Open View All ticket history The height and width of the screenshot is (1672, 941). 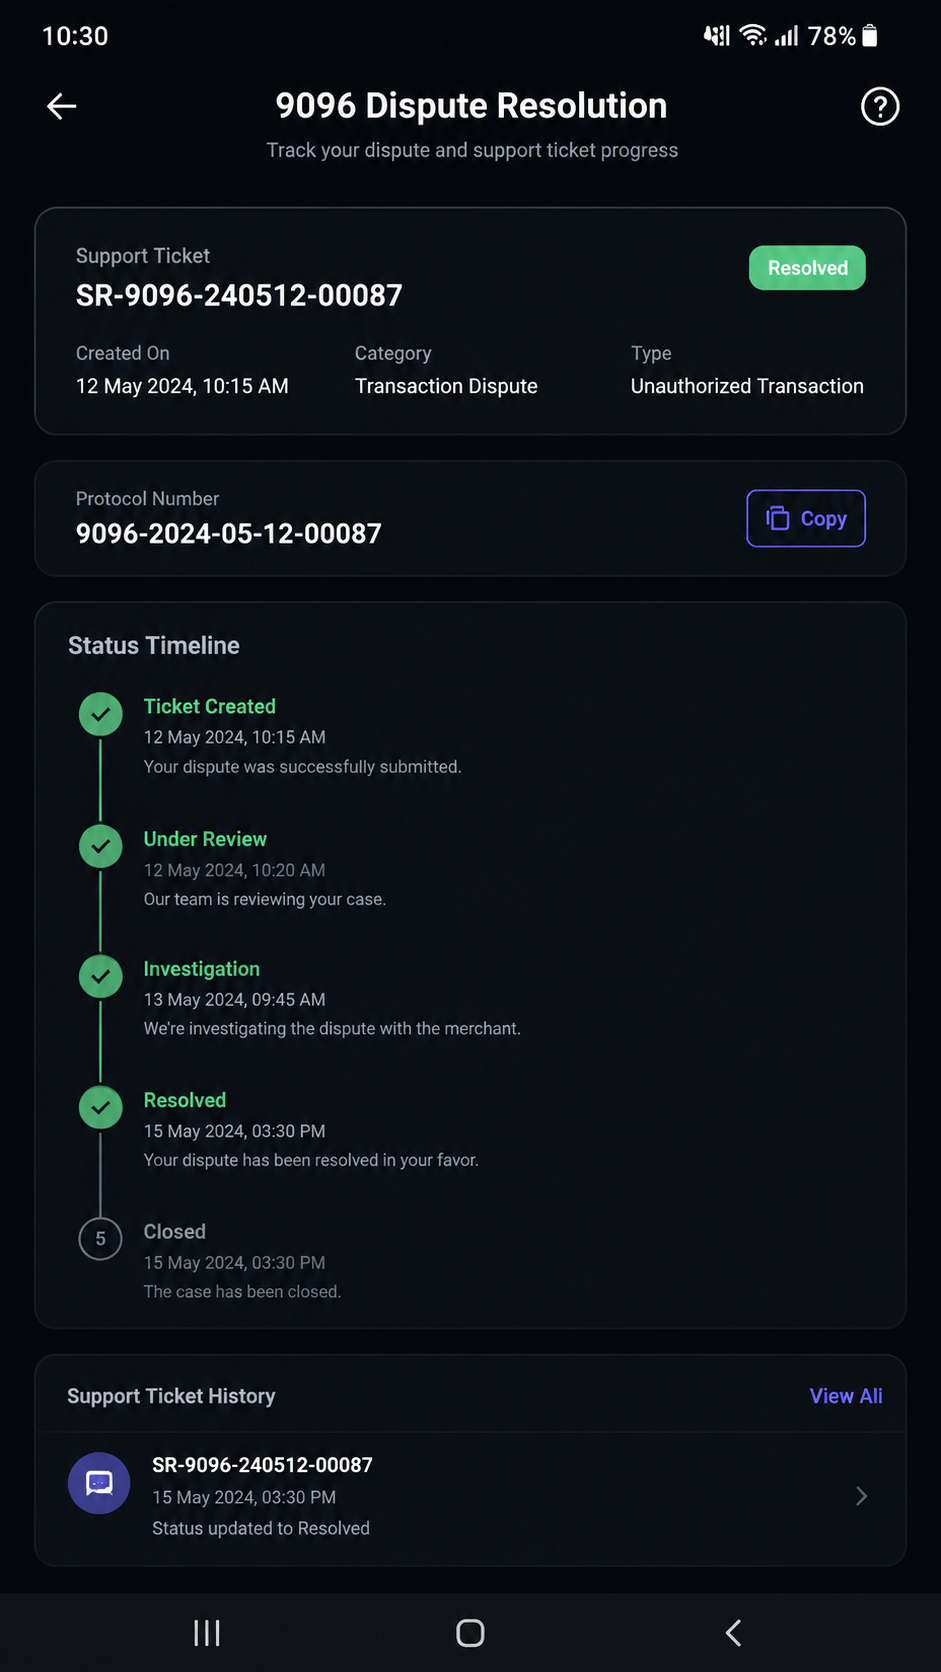click(846, 1396)
